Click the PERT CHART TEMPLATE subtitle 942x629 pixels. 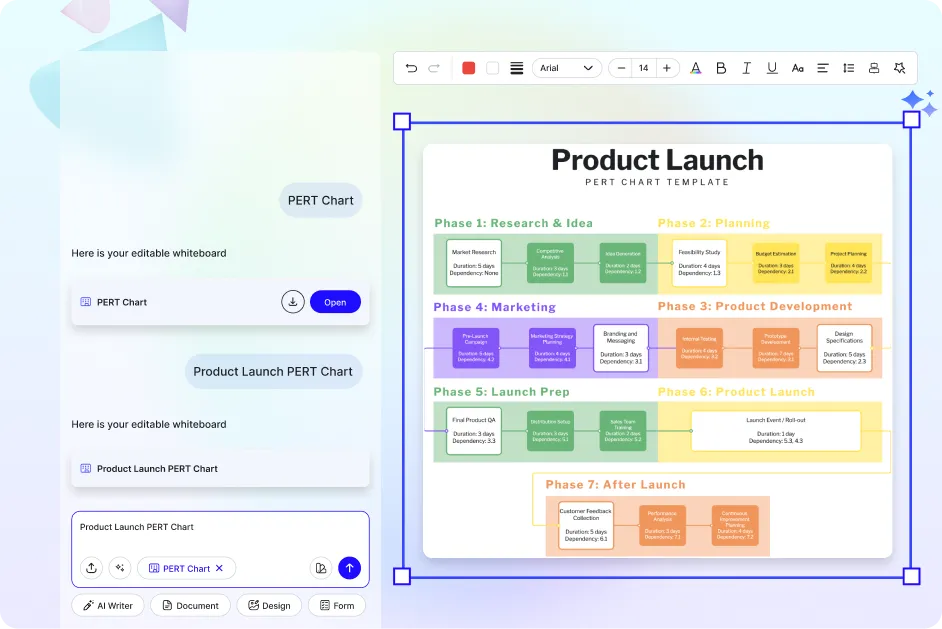click(x=657, y=182)
